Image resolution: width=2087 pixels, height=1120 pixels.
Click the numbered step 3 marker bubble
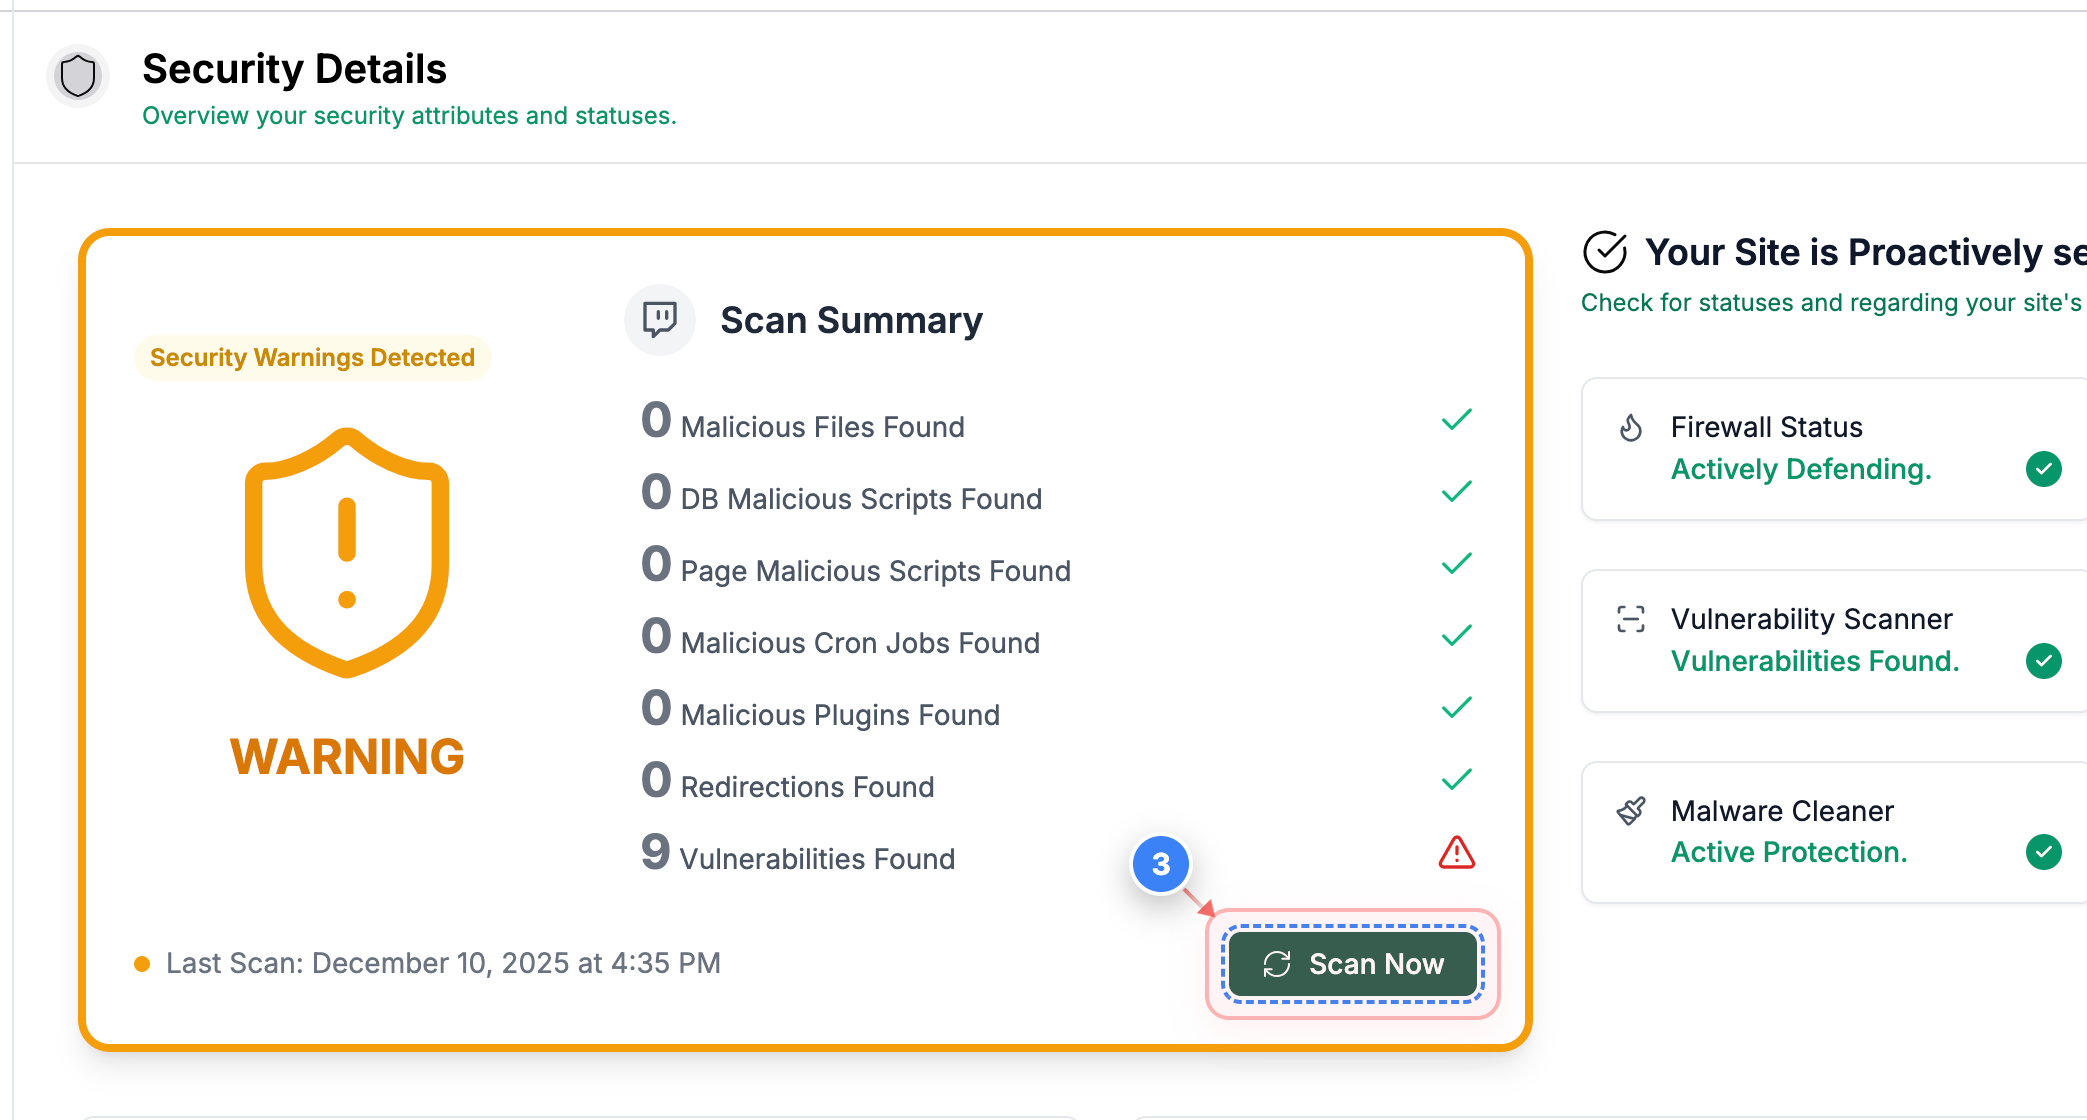tap(1160, 865)
